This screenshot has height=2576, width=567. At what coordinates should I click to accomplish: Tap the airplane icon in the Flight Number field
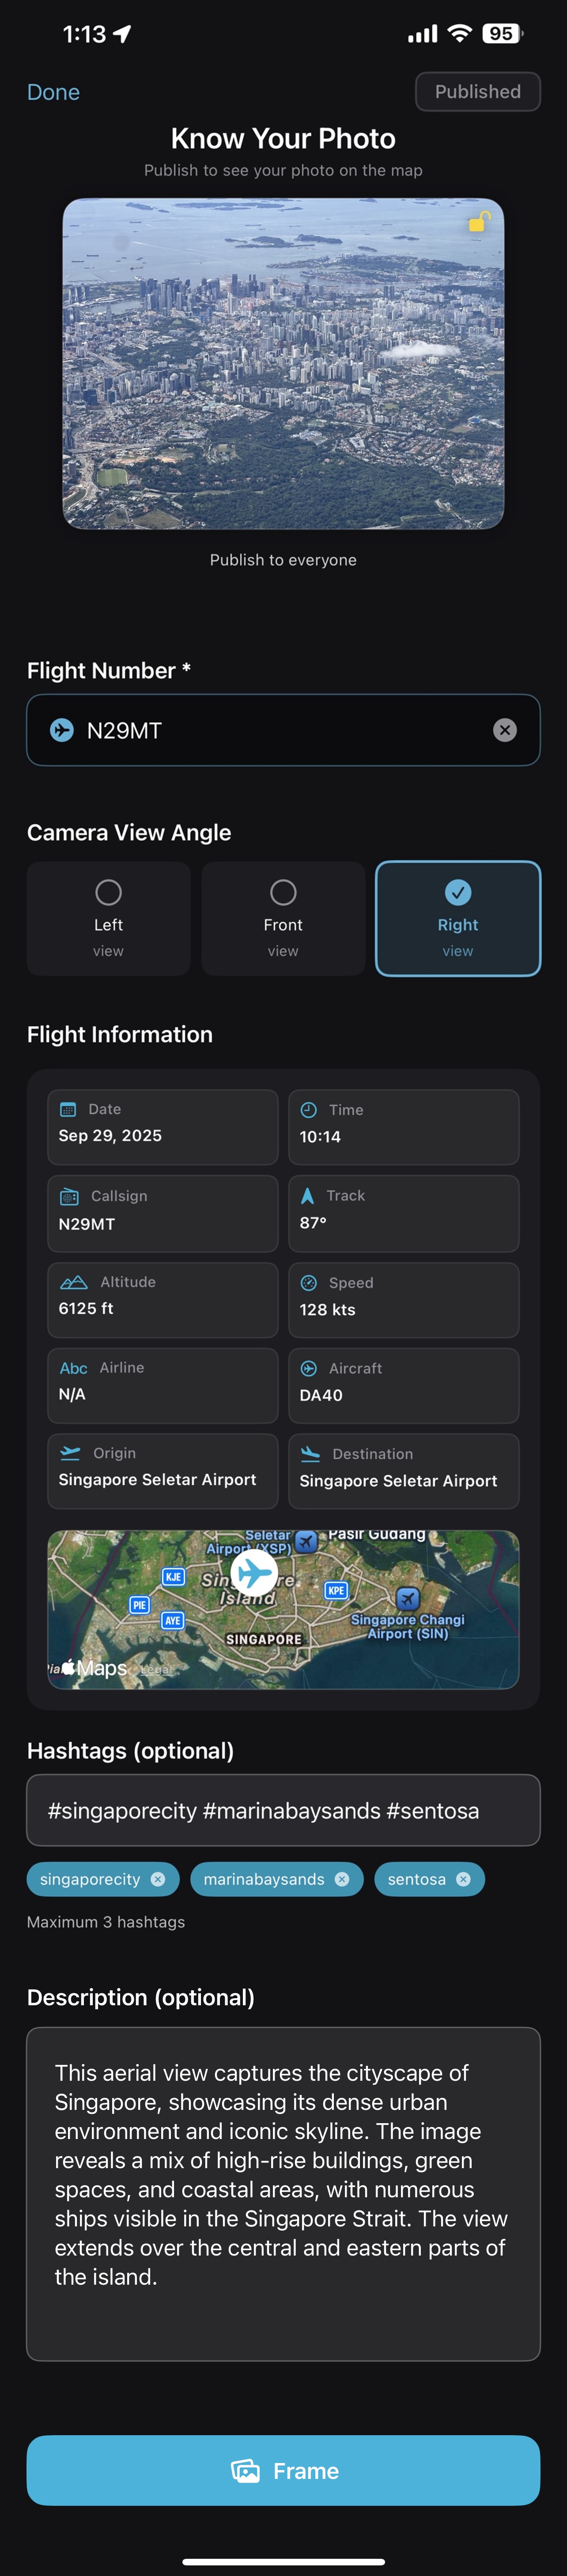(62, 730)
